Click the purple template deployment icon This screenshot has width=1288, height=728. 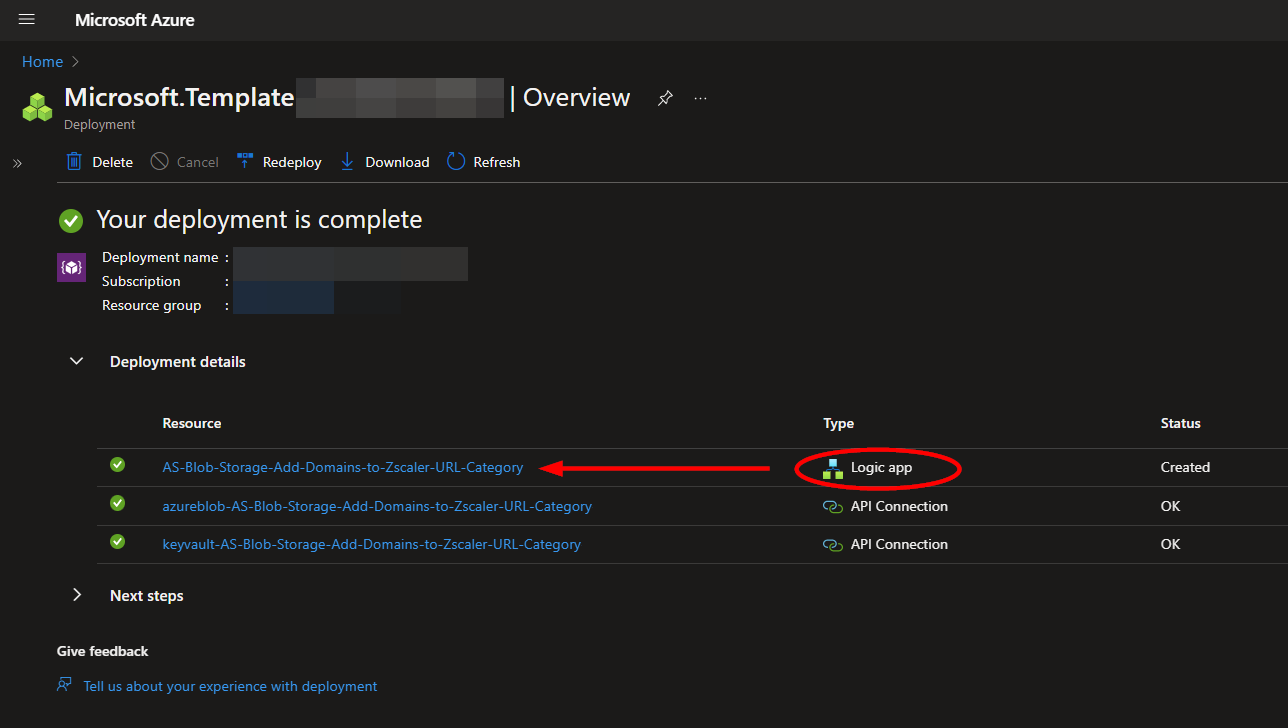(x=71, y=268)
